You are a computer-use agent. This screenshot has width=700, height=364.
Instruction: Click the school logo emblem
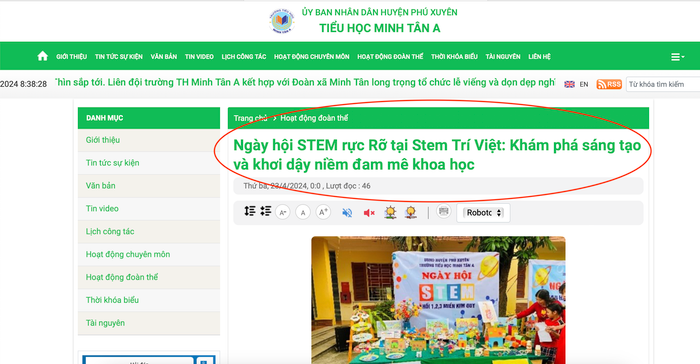[282, 21]
